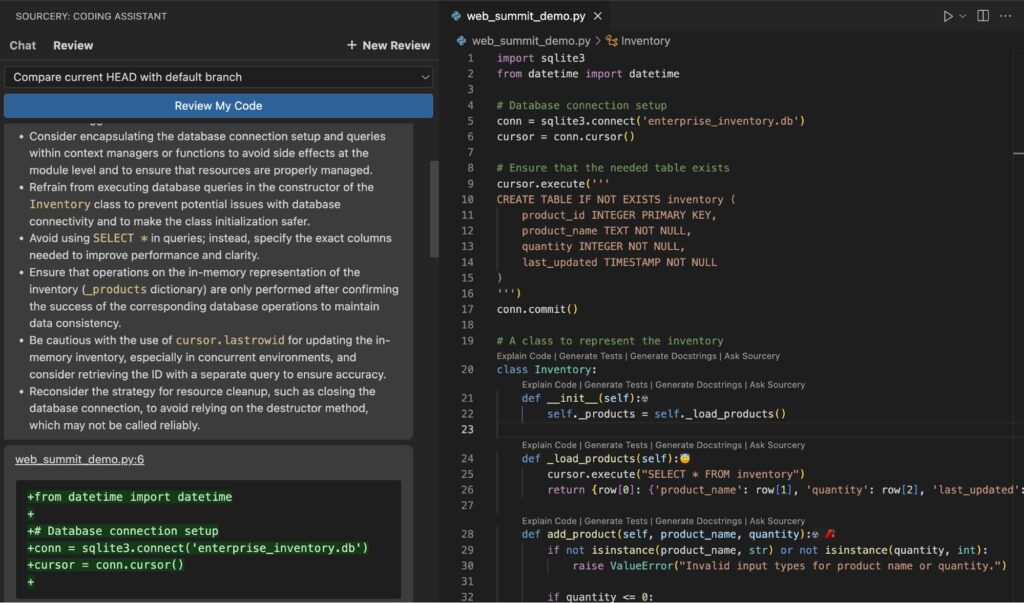Switch to the Chat tab
The image size is (1024, 603).
(x=23, y=45)
